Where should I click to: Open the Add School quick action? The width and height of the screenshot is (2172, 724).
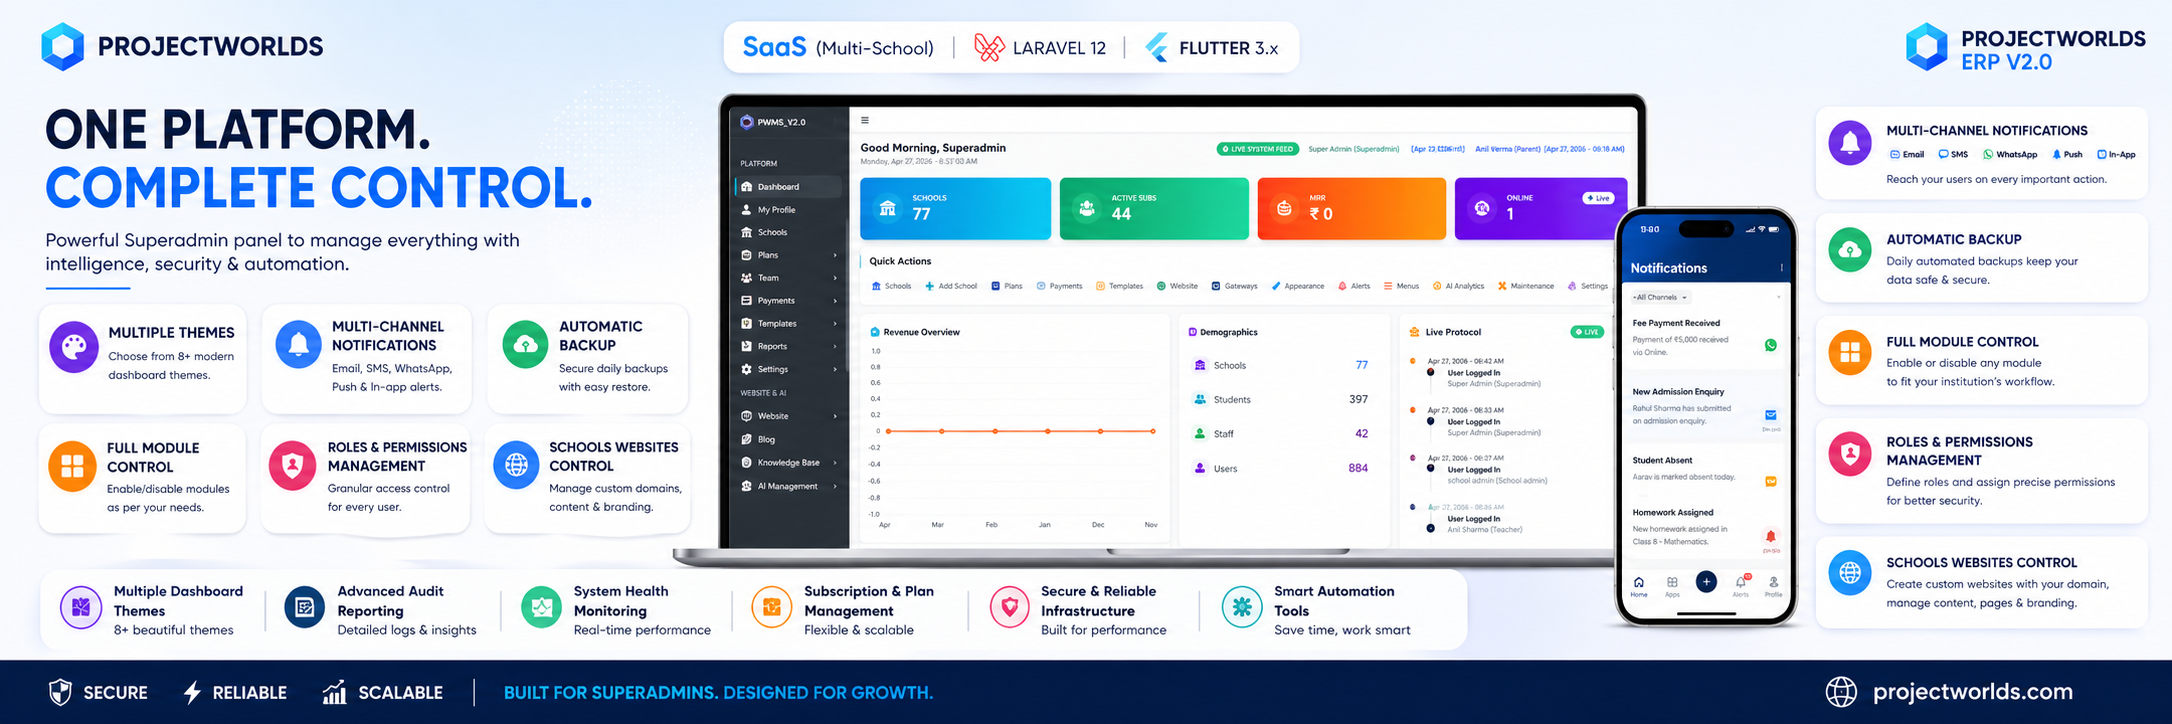point(951,286)
